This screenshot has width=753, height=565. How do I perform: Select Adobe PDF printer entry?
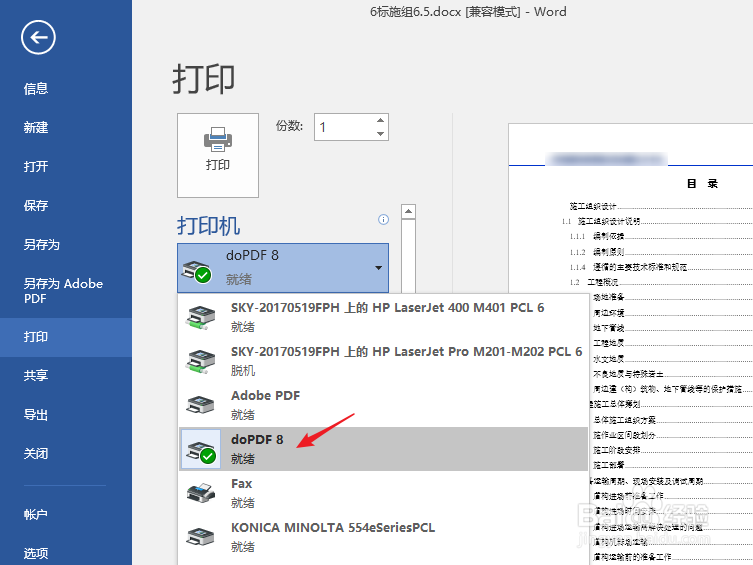(383, 405)
